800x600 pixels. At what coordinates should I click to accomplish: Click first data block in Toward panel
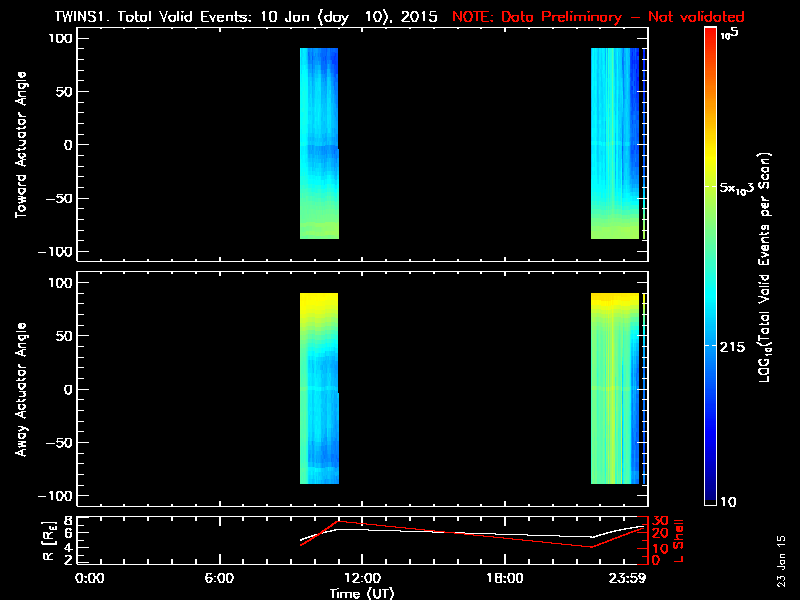pos(319,143)
